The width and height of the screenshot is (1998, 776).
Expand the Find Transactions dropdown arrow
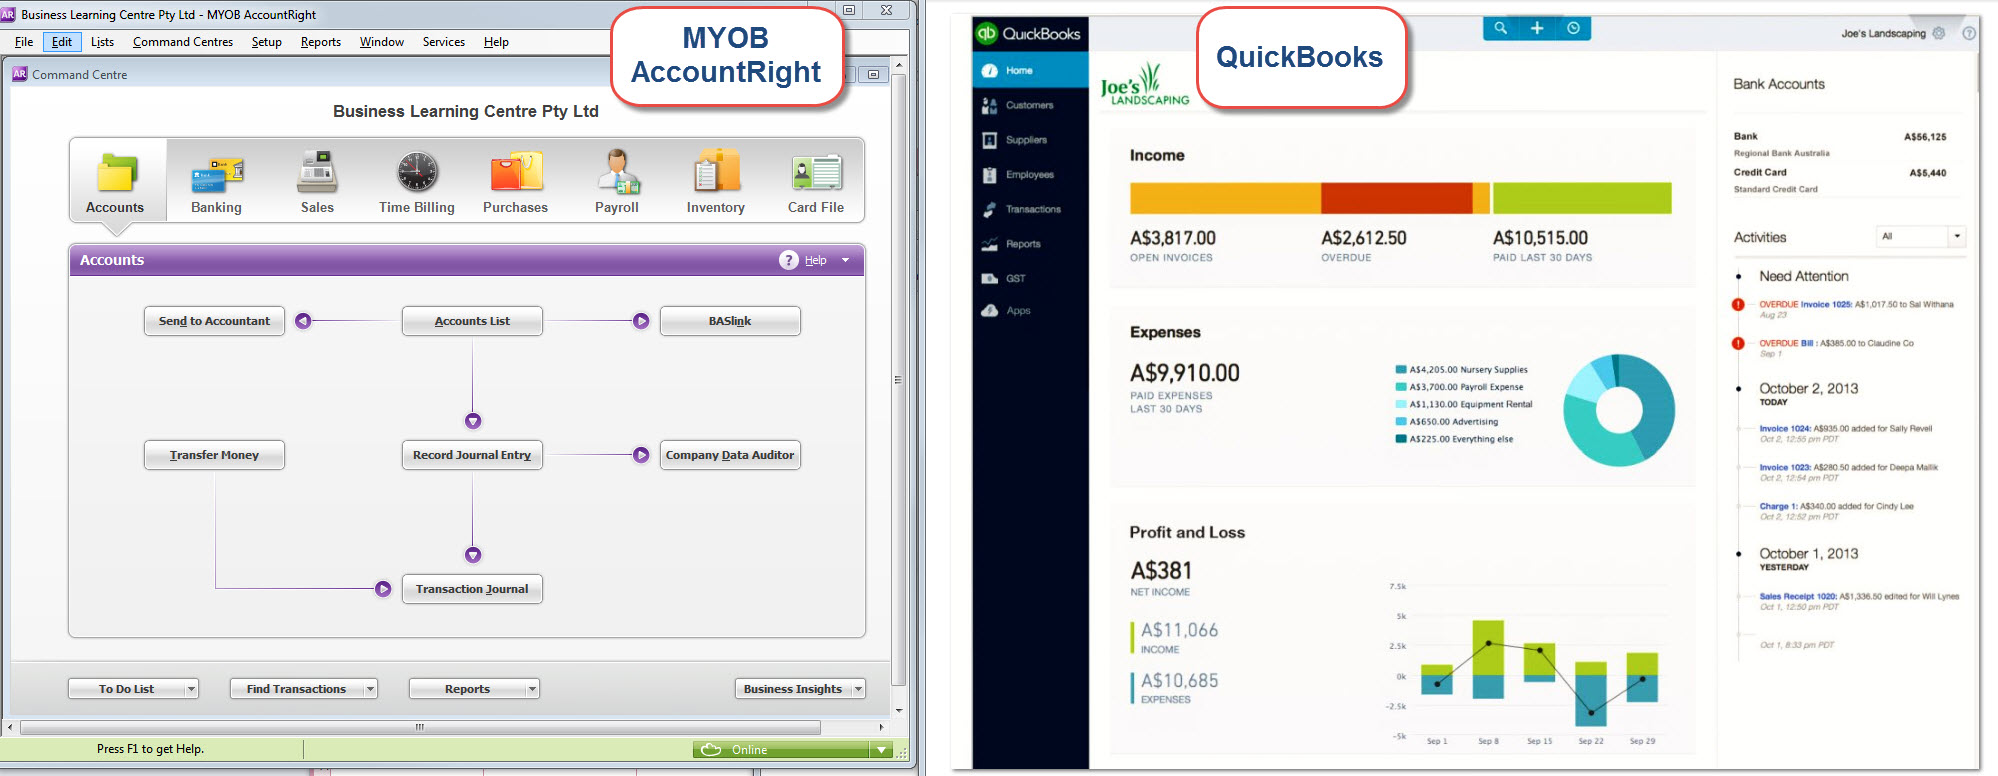(371, 689)
